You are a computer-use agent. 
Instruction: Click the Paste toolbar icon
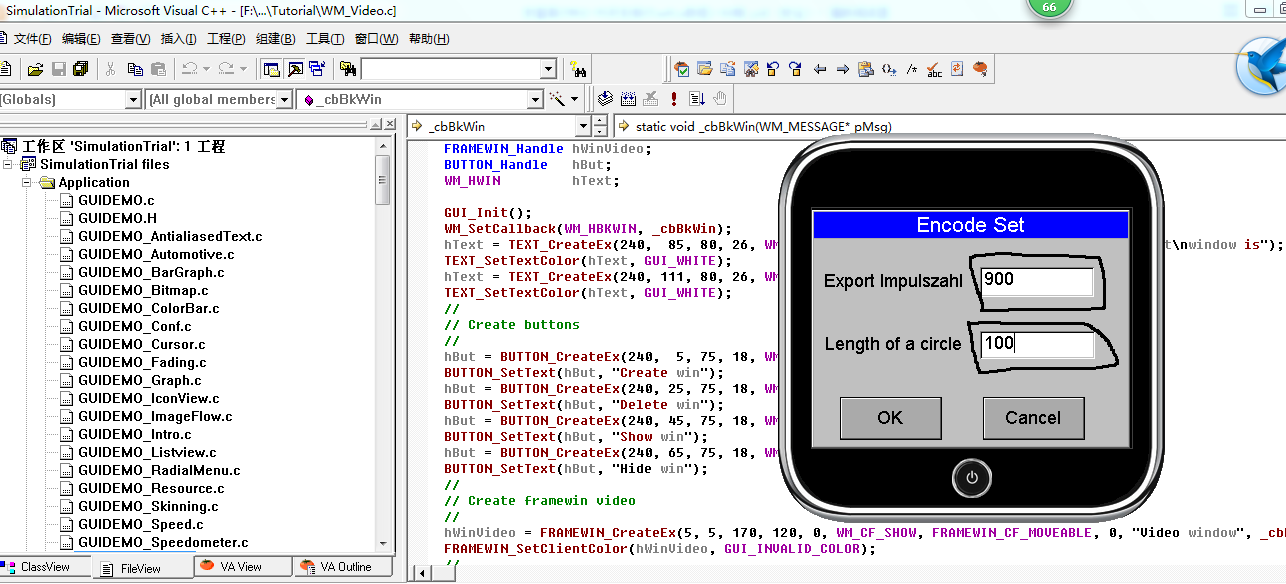click(x=158, y=69)
